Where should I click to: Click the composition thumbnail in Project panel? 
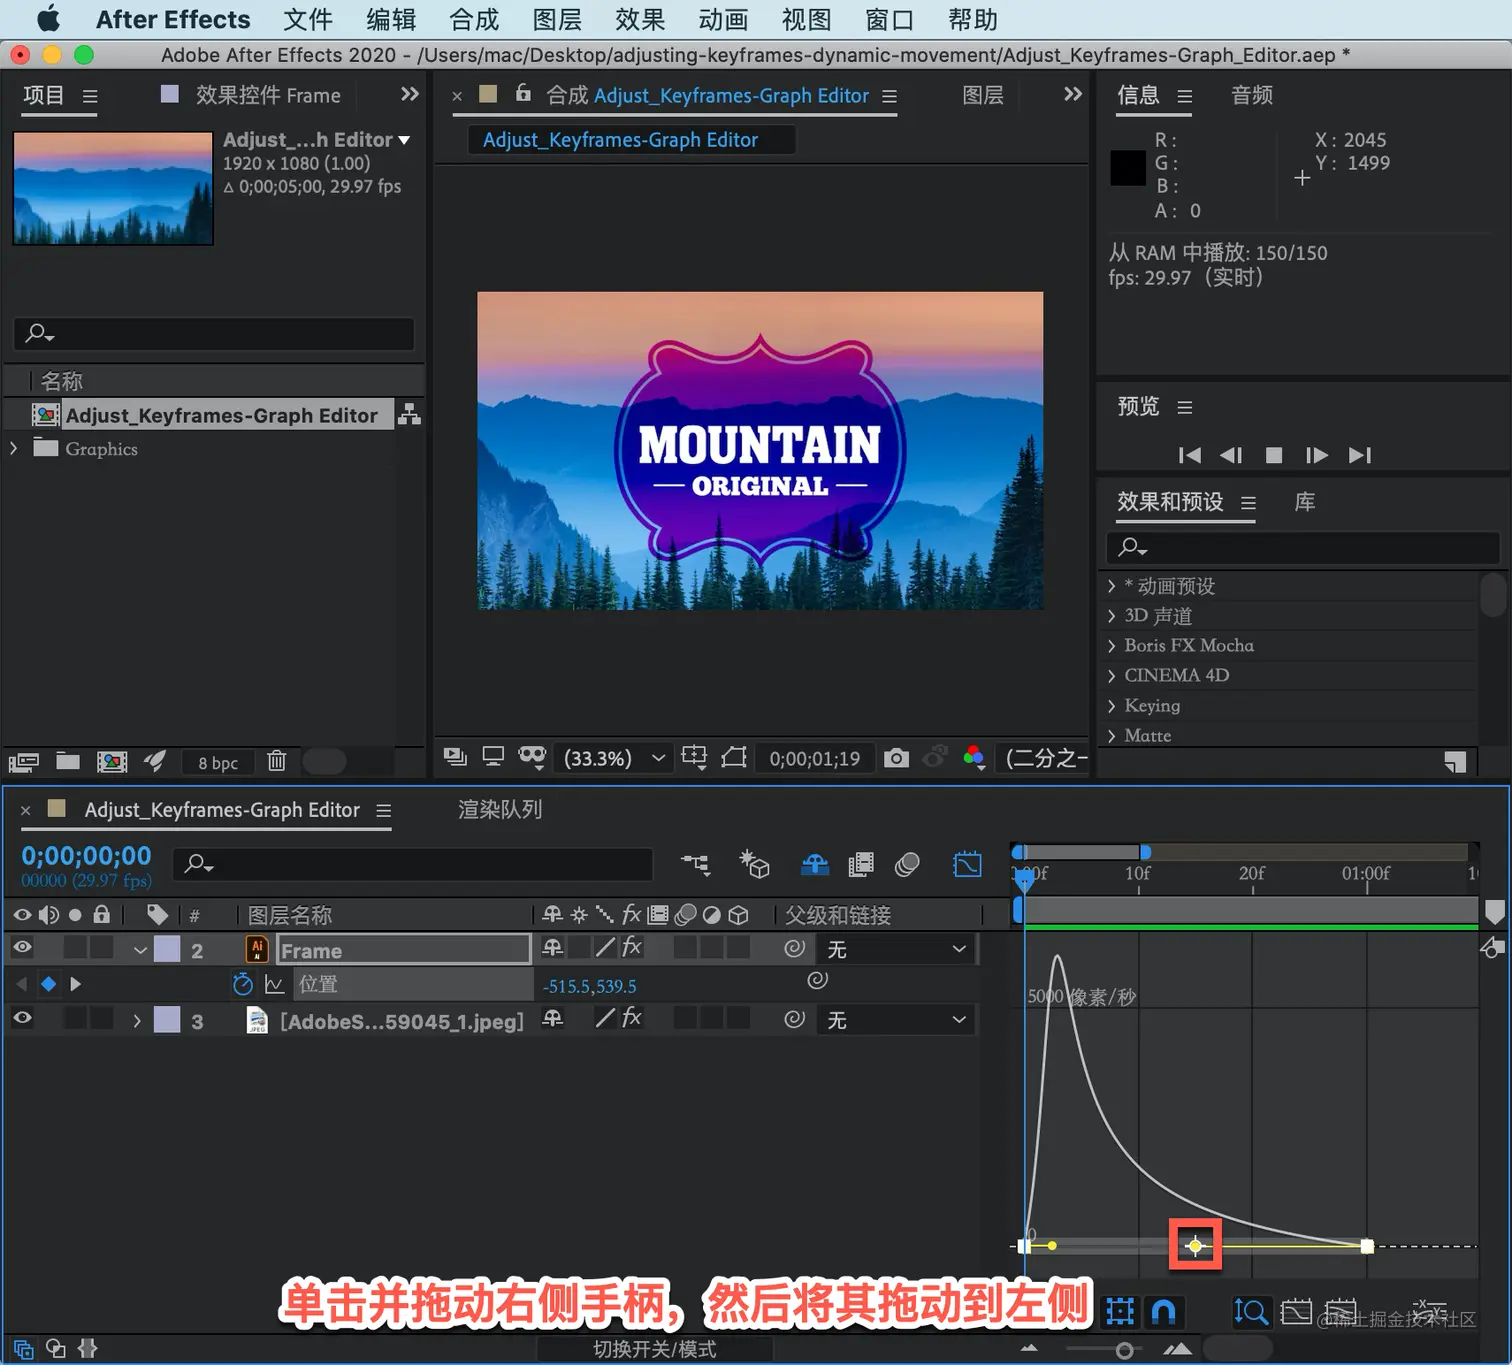[113, 189]
